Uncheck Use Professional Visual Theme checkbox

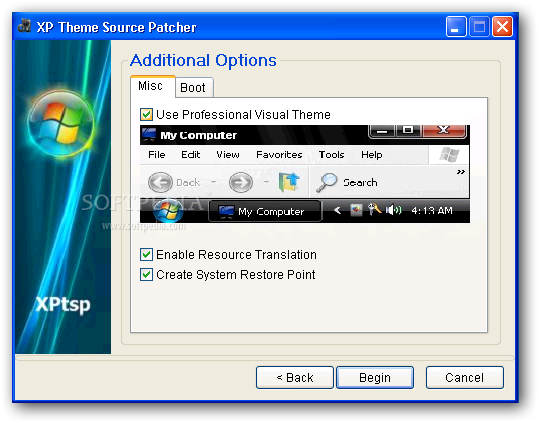tap(146, 114)
